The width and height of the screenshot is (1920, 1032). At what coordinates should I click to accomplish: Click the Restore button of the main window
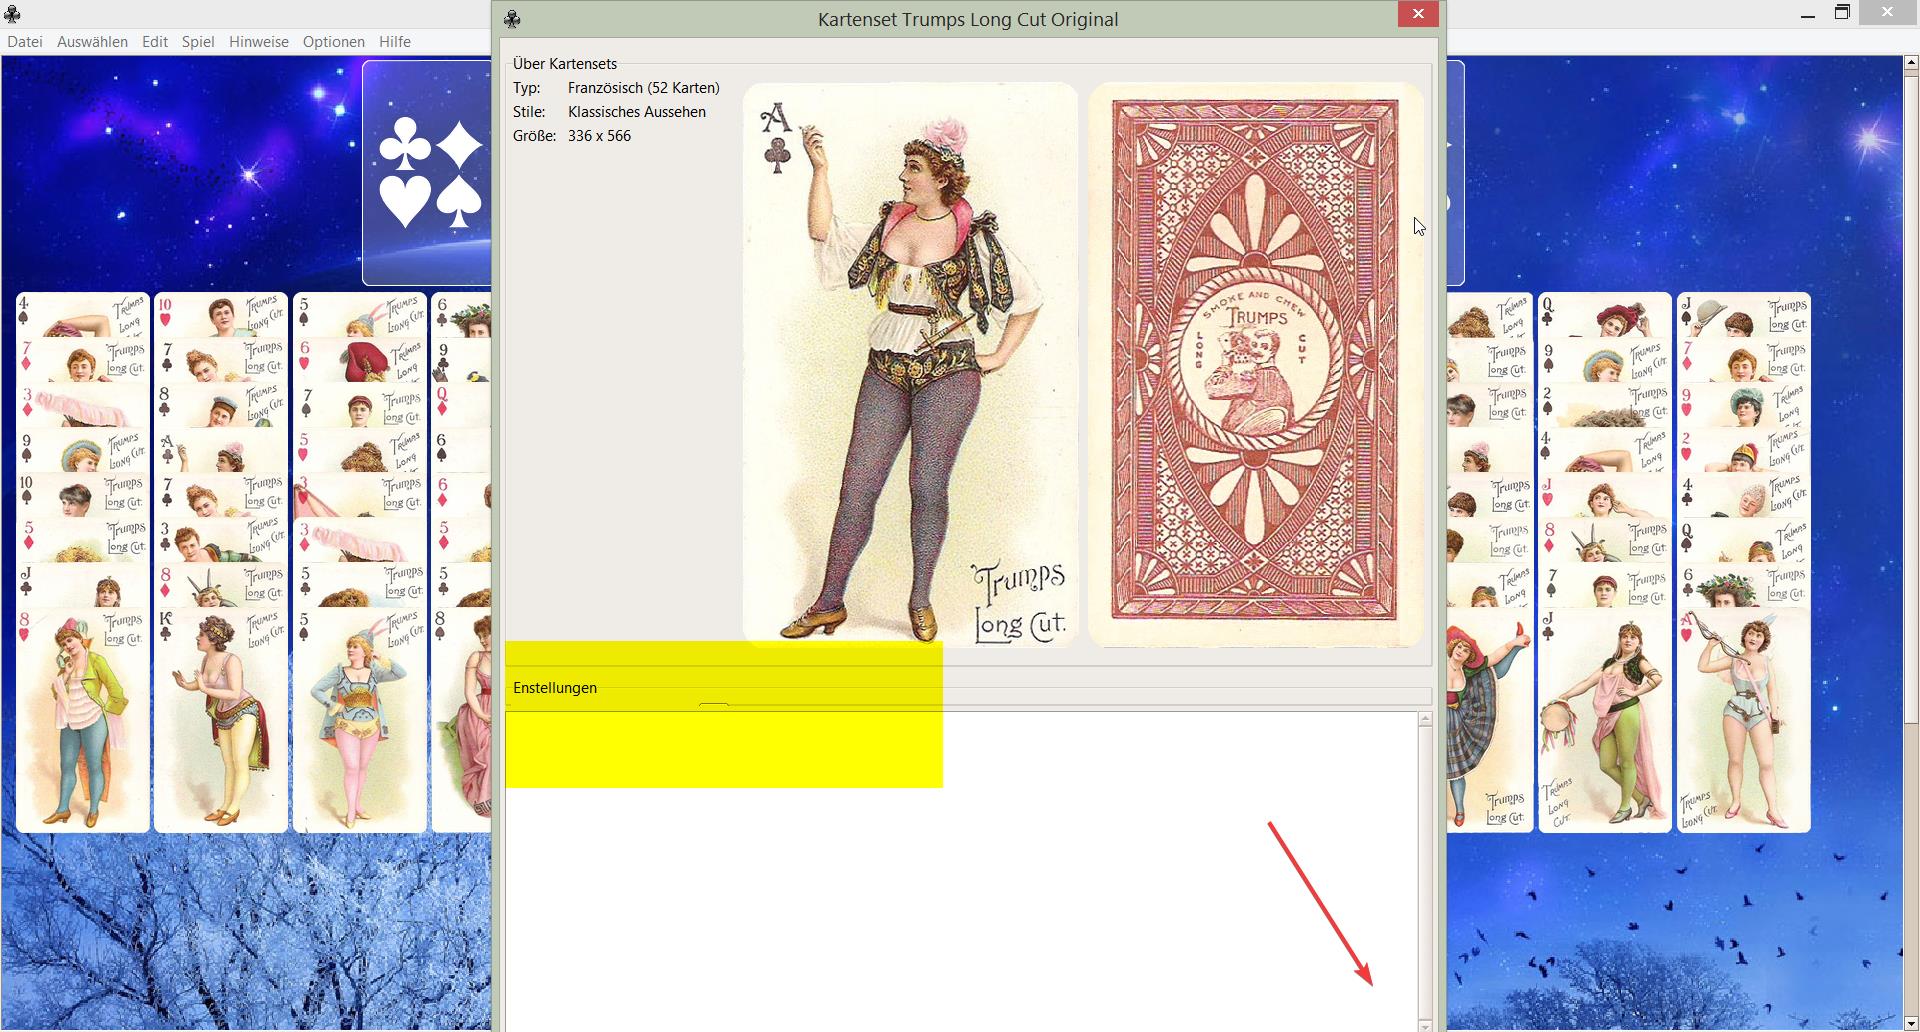[x=1843, y=14]
